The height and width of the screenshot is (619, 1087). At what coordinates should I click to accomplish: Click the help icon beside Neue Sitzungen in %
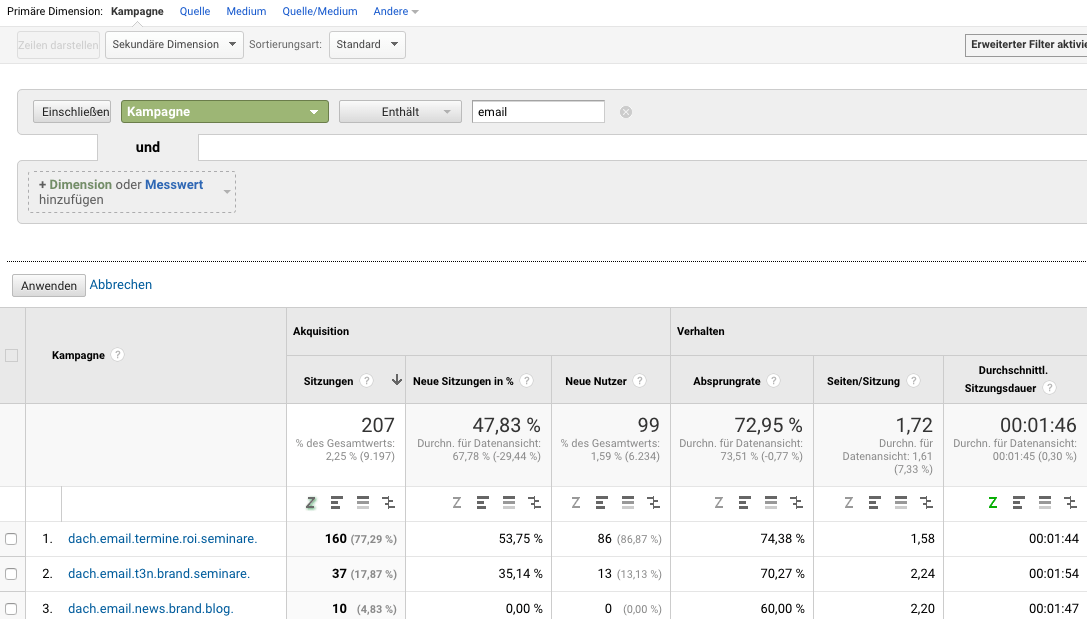point(527,381)
